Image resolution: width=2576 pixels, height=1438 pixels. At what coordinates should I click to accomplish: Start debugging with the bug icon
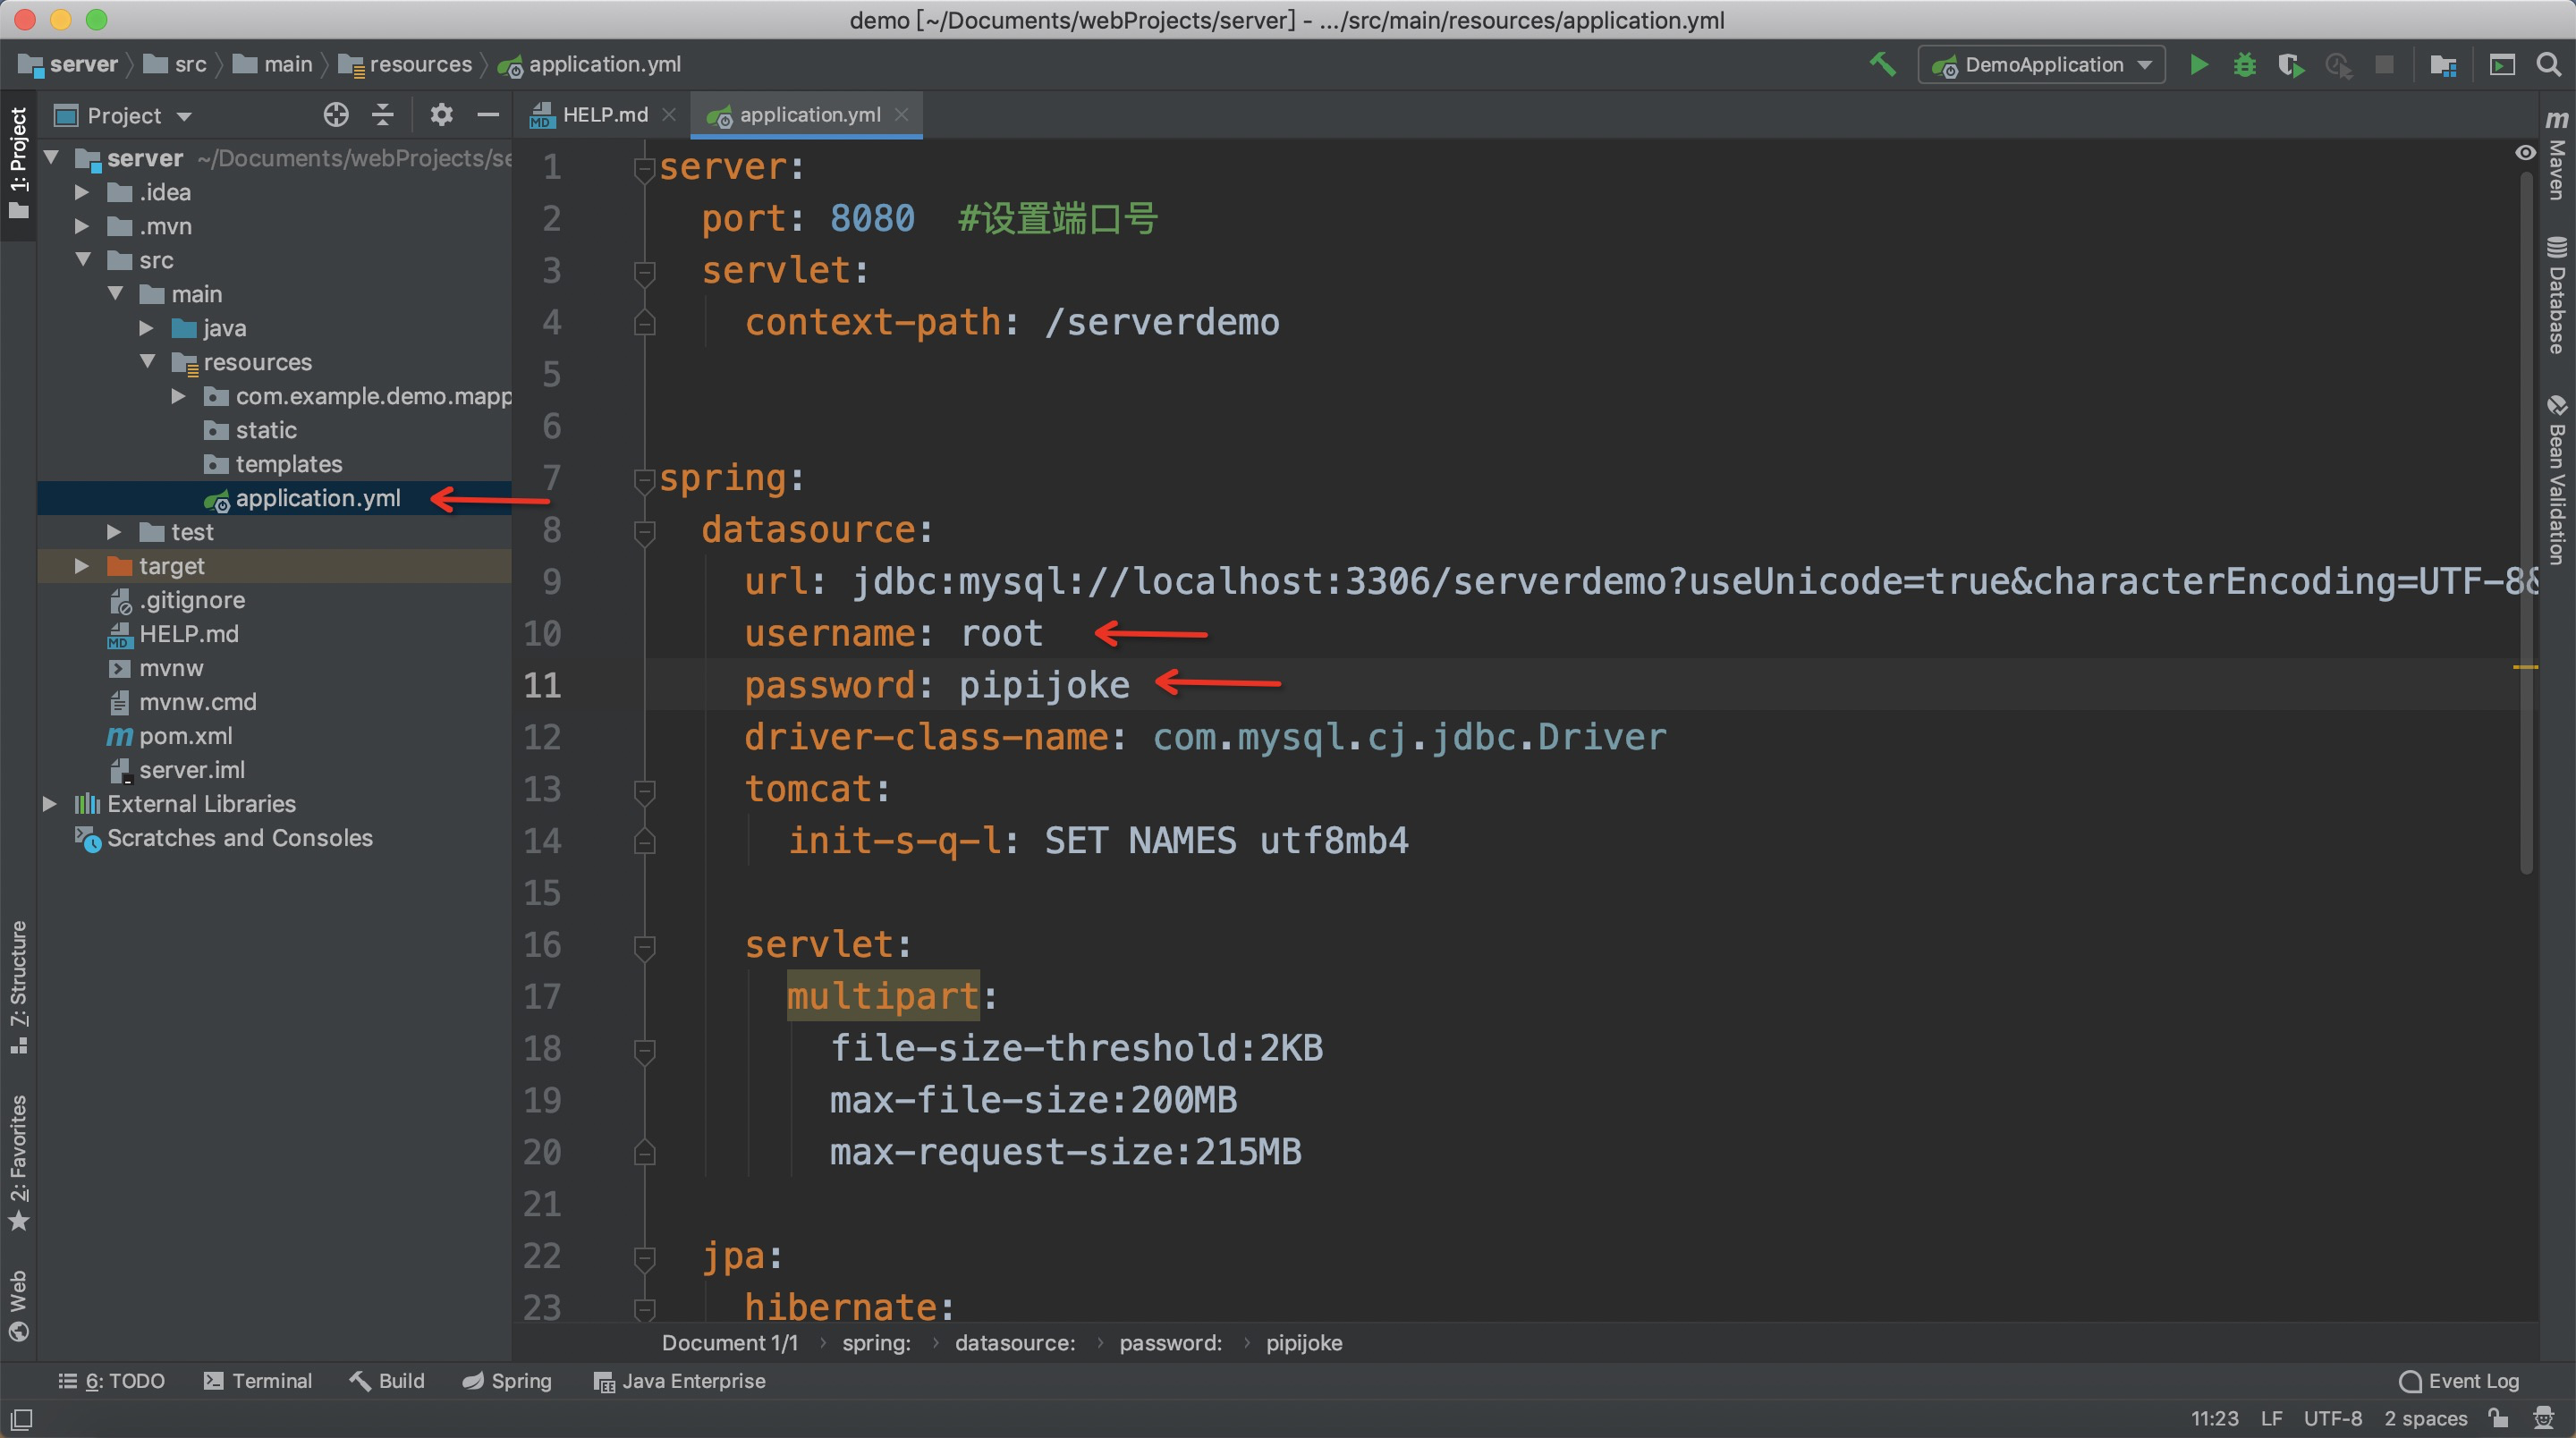[x=2244, y=65]
